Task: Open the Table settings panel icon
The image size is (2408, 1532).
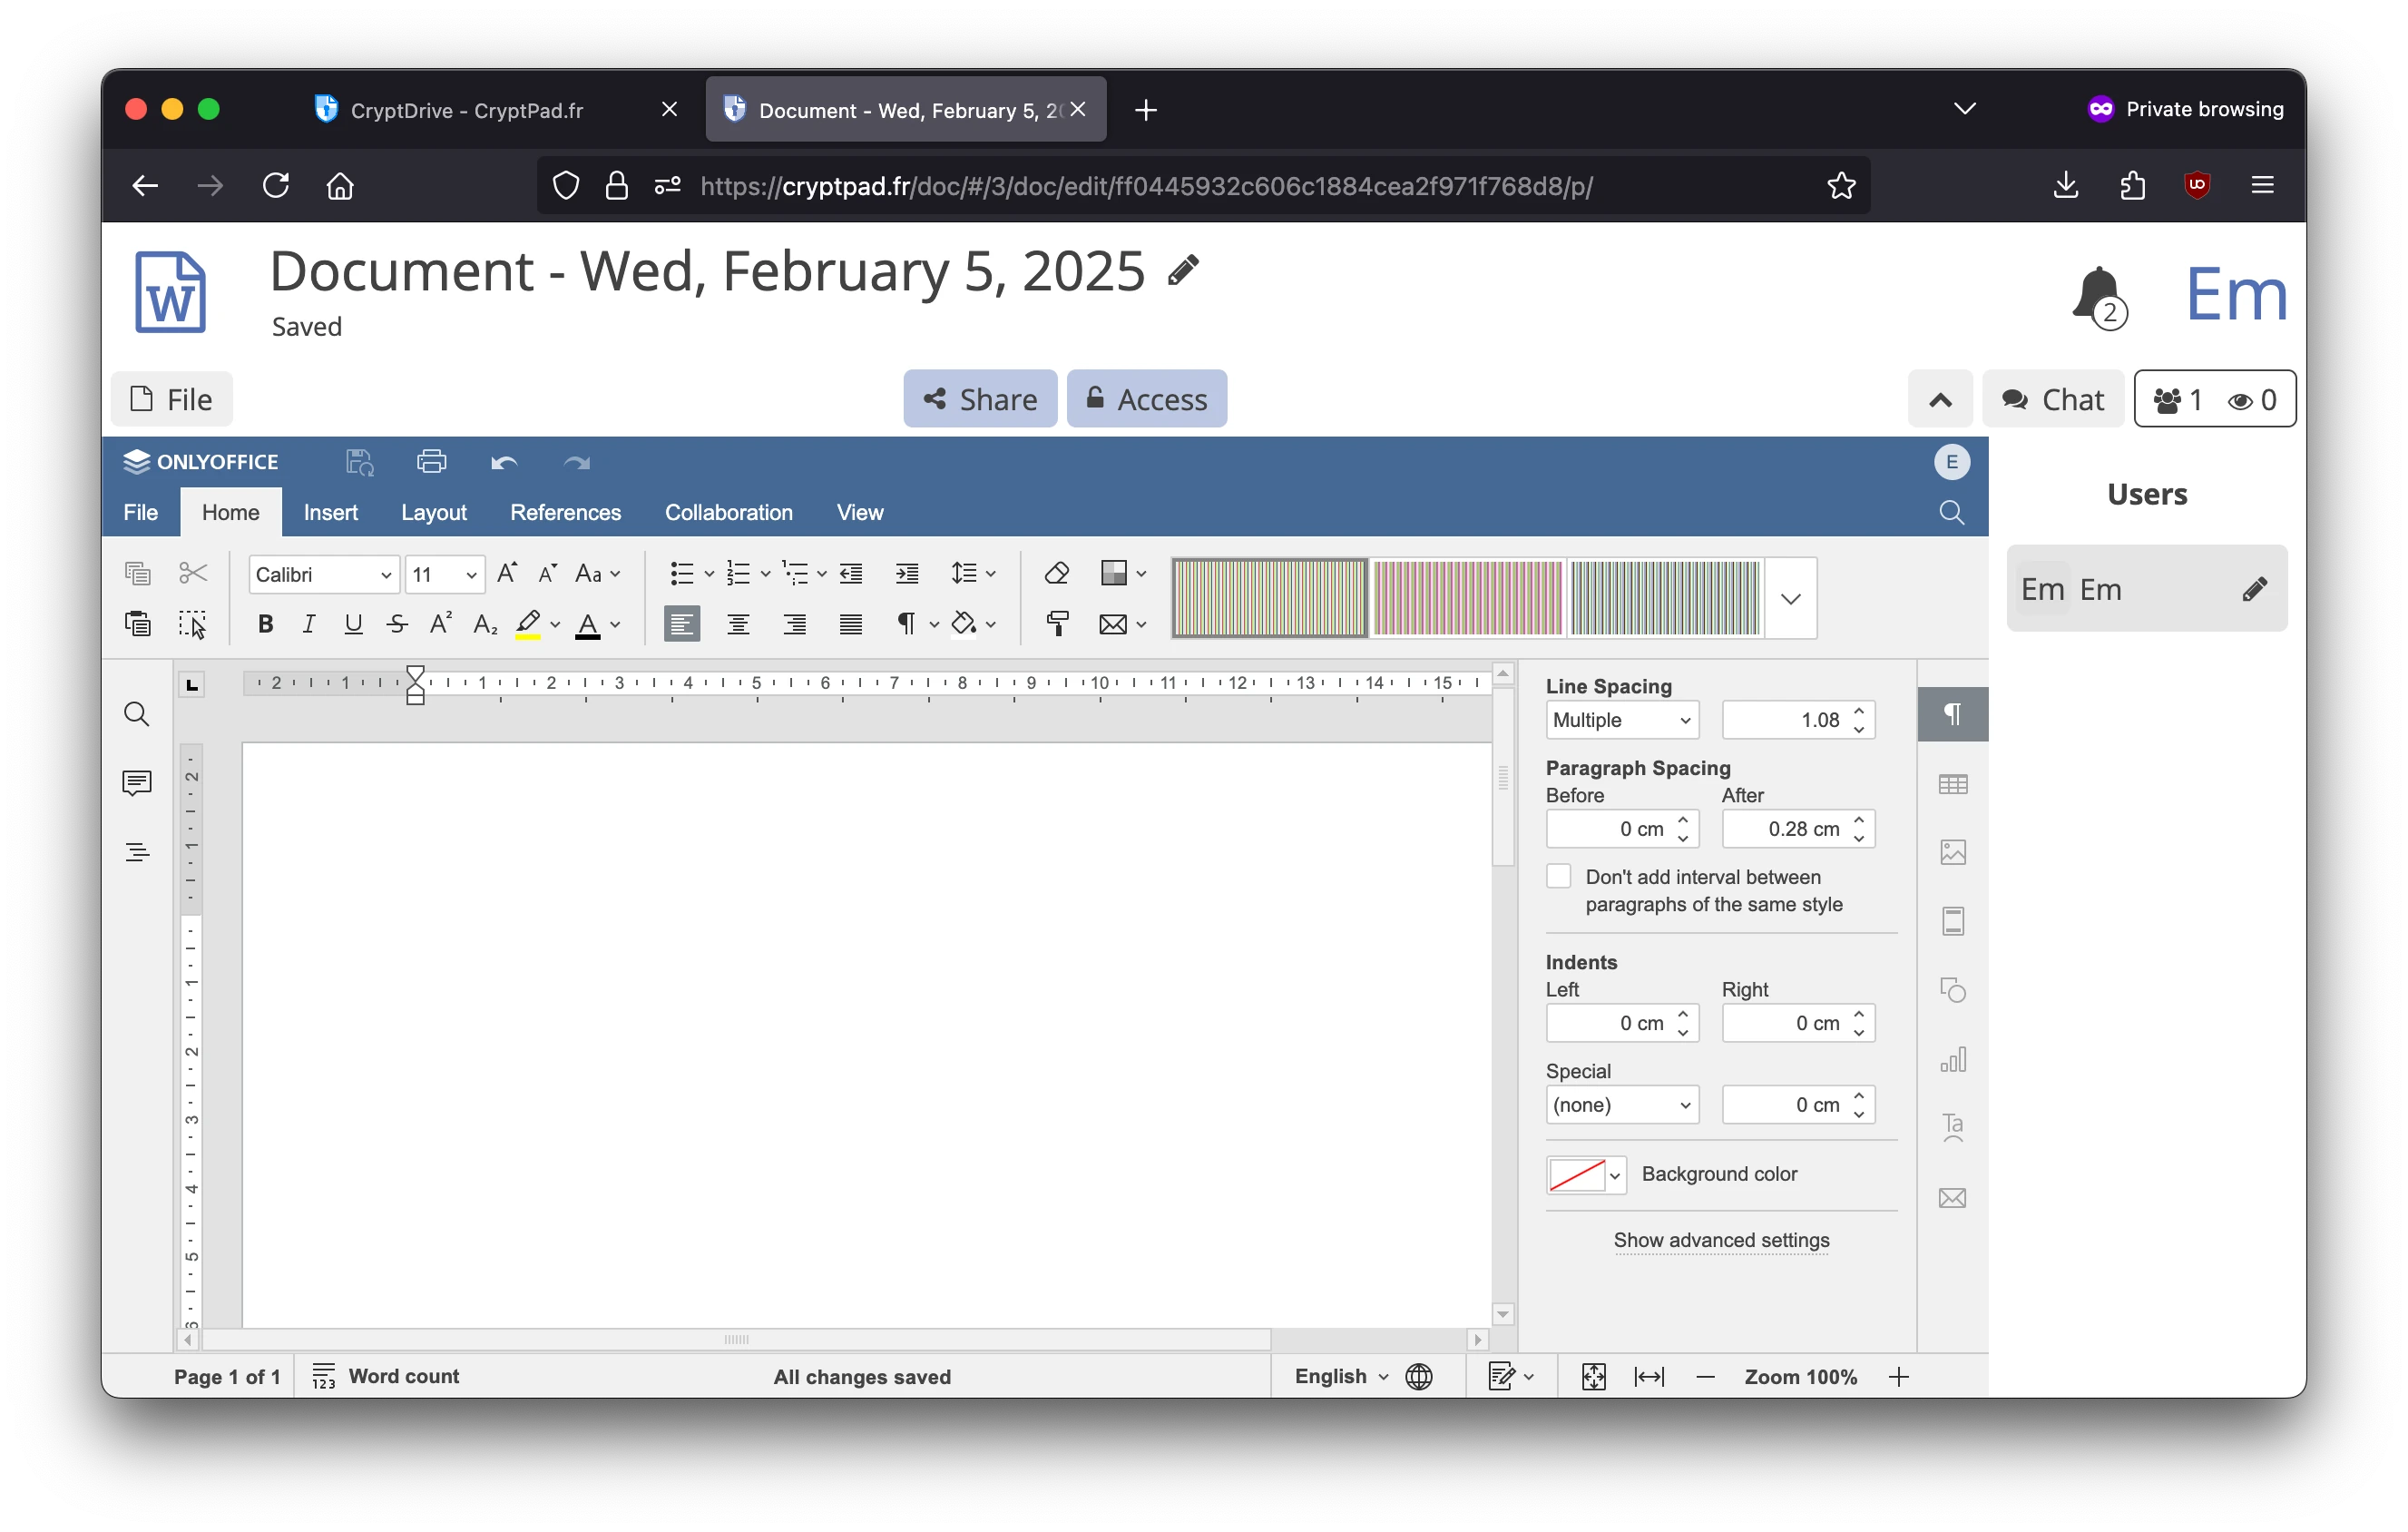Action: point(1952,784)
